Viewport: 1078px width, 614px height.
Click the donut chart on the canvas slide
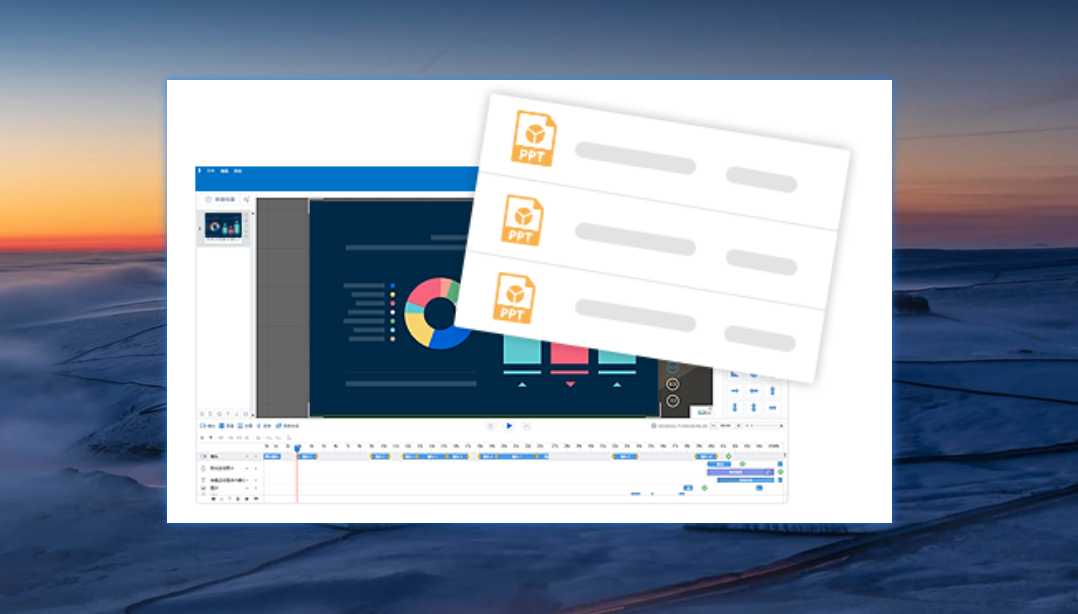436,314
